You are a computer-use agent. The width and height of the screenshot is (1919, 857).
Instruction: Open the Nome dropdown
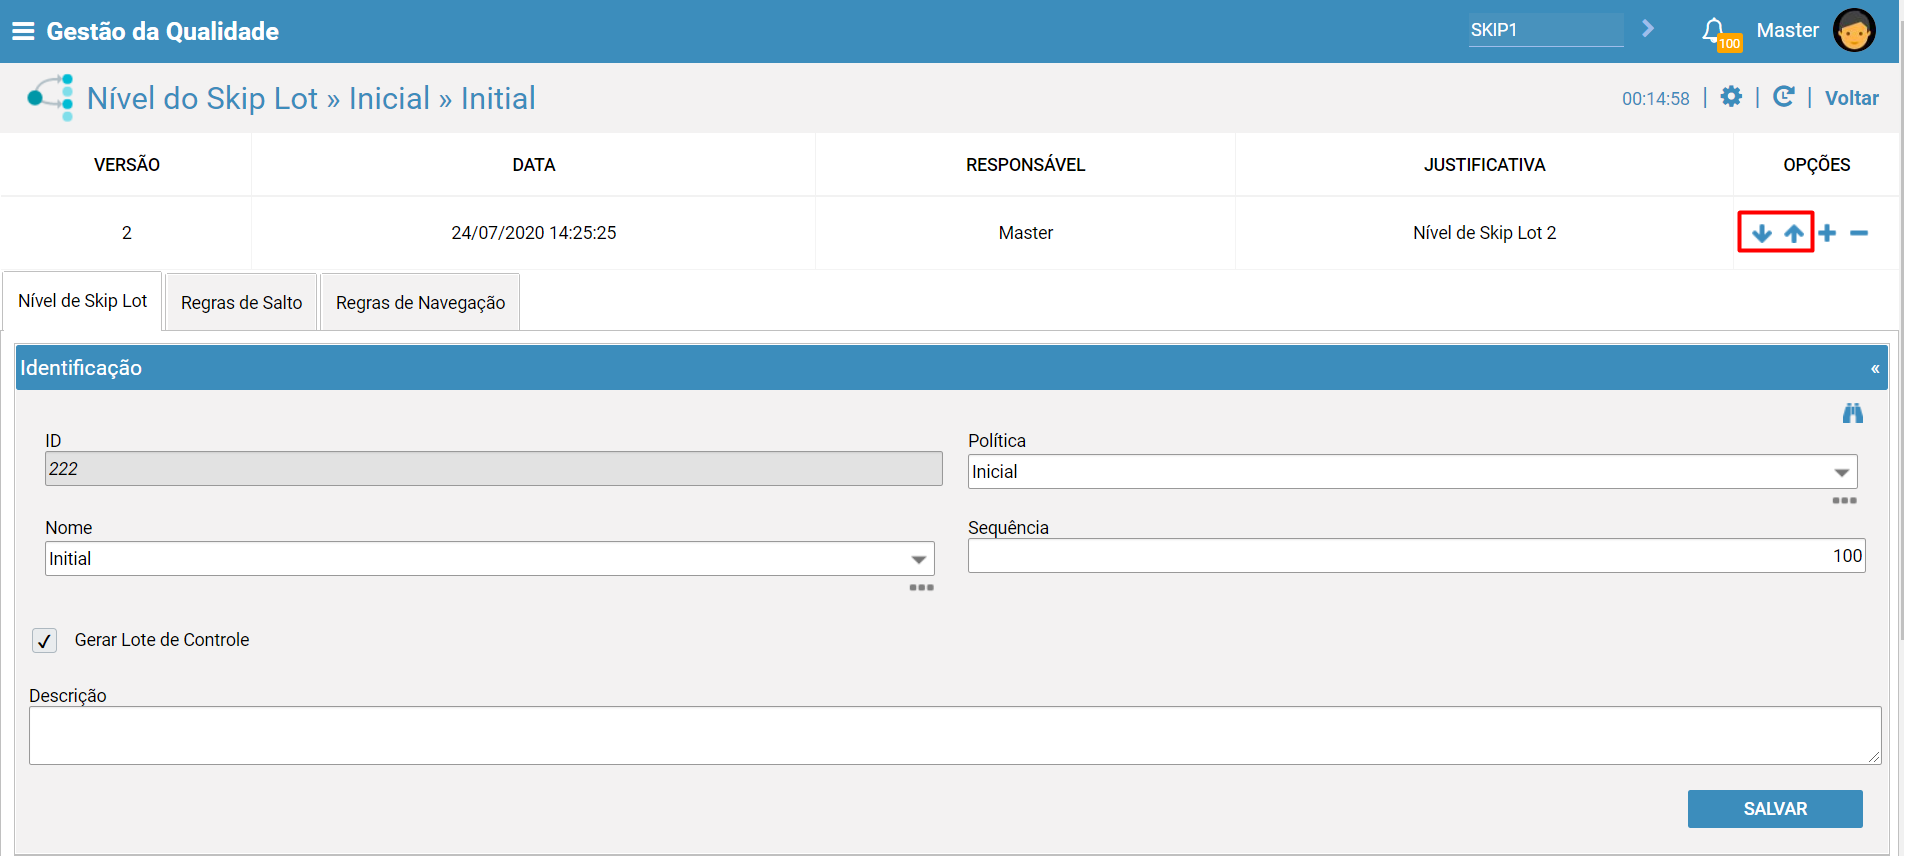click(x=490, y=559)
